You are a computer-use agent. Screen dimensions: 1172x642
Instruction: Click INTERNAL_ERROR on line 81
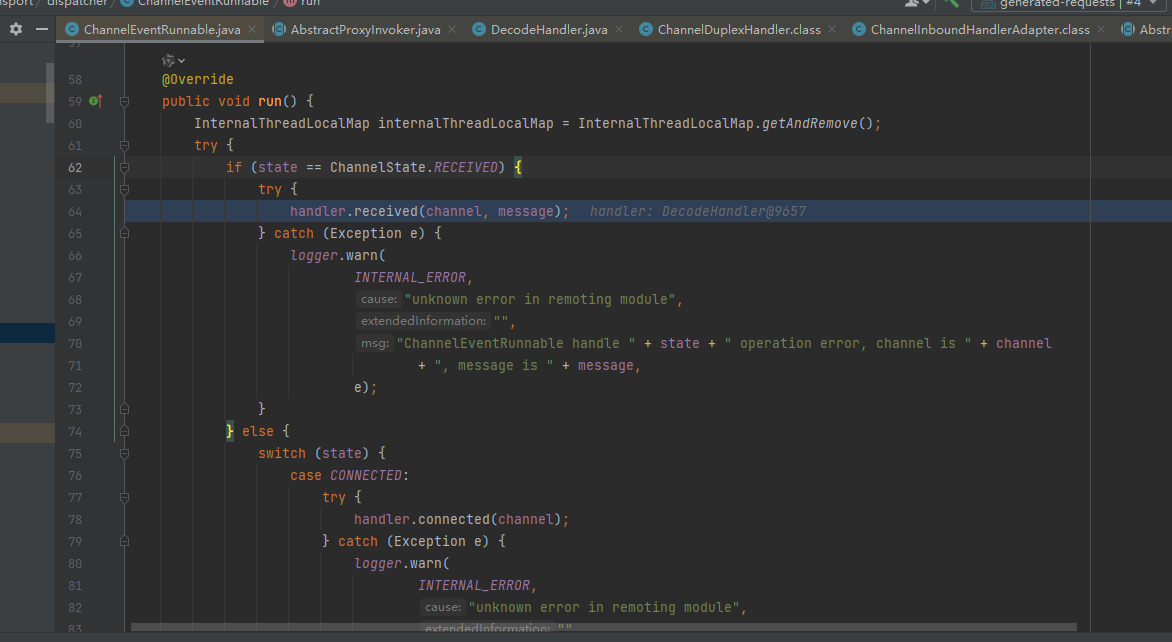474,585
